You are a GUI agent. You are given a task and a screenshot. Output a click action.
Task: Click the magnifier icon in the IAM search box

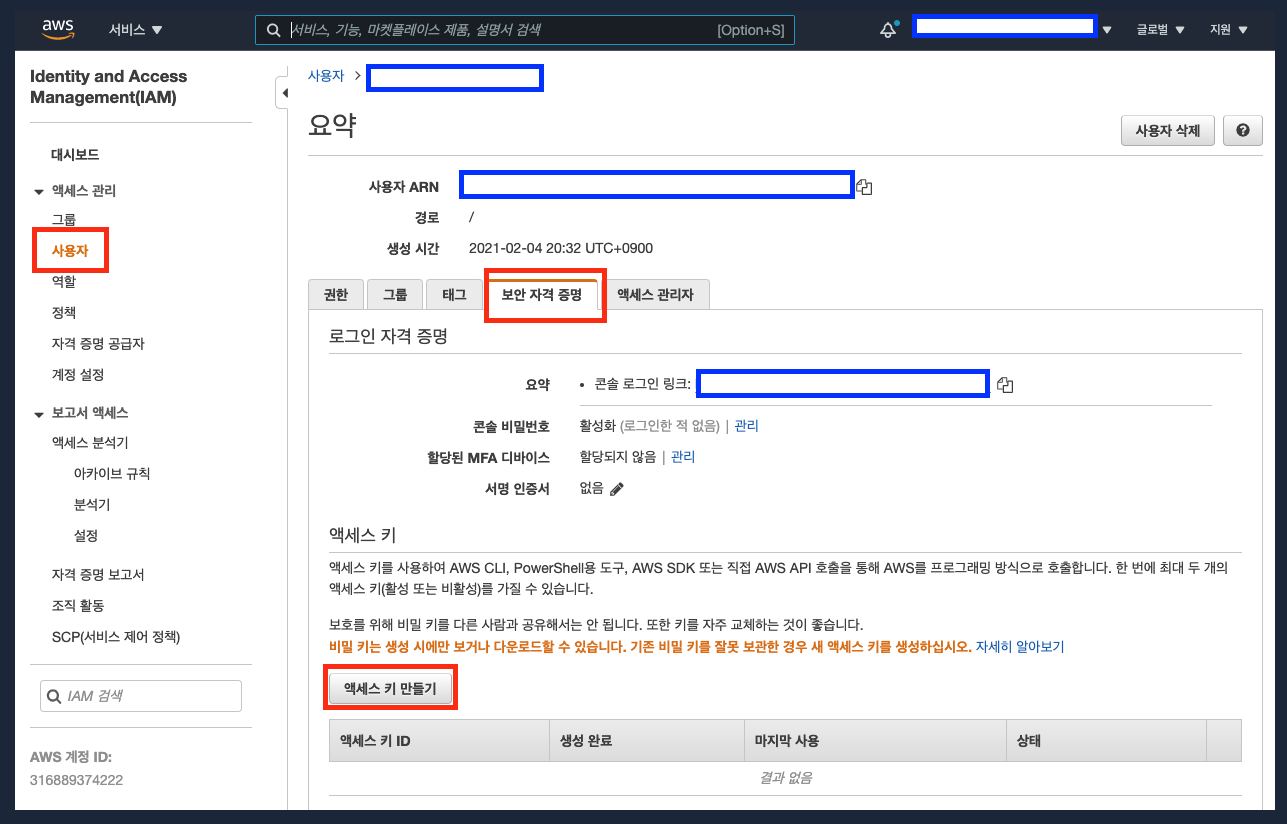tap(53, 696)
